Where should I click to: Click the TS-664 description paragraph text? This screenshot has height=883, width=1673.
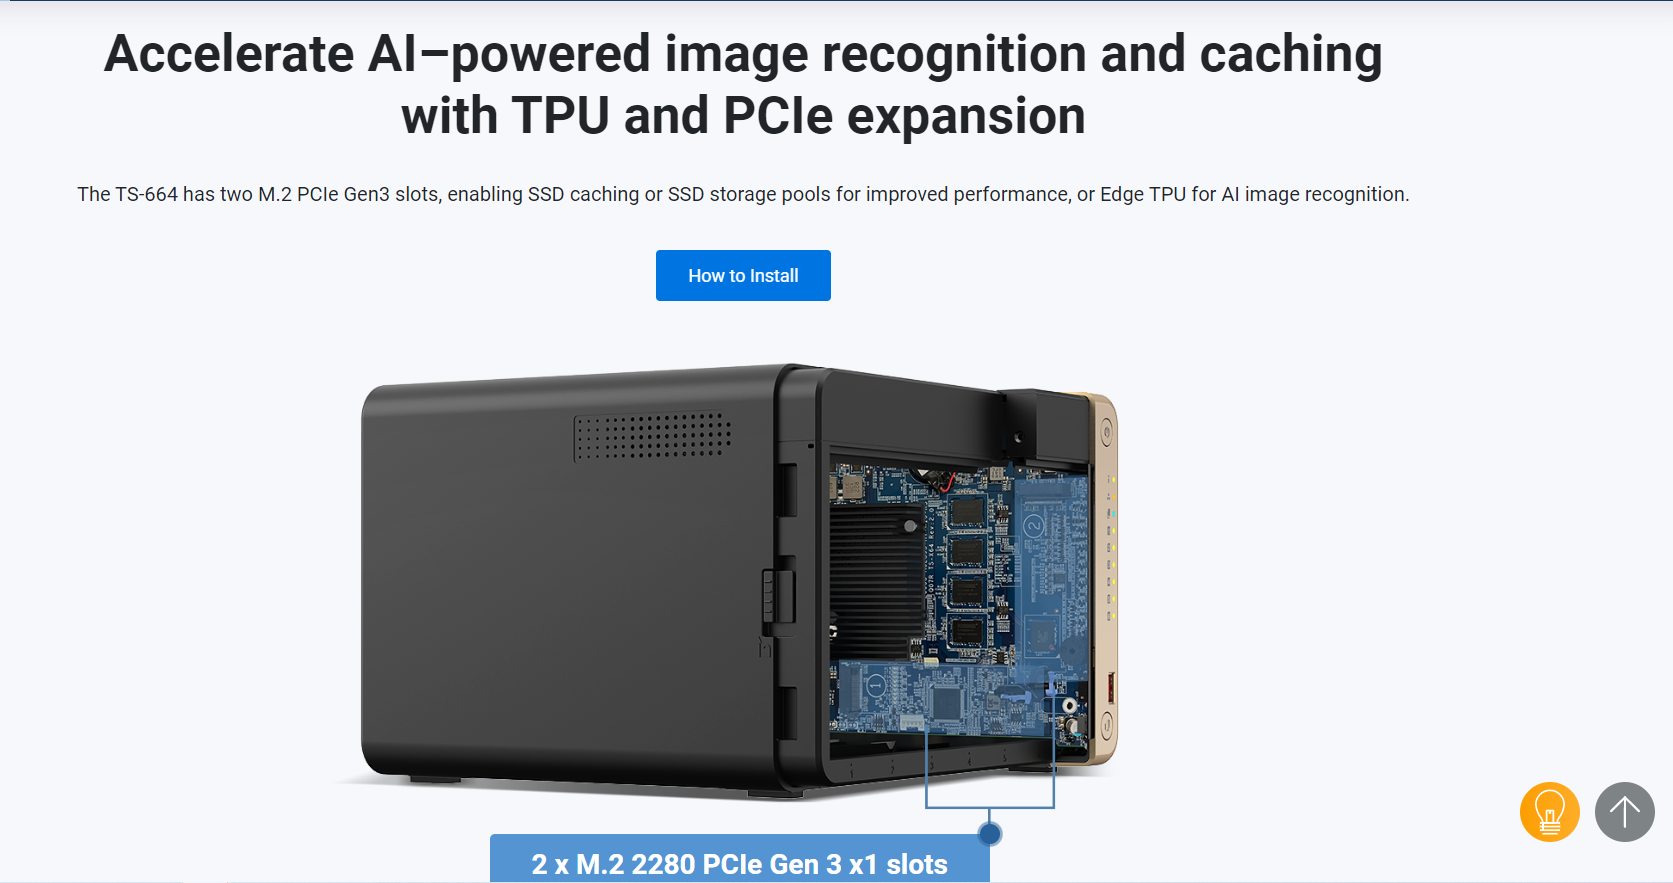point(743,194)
